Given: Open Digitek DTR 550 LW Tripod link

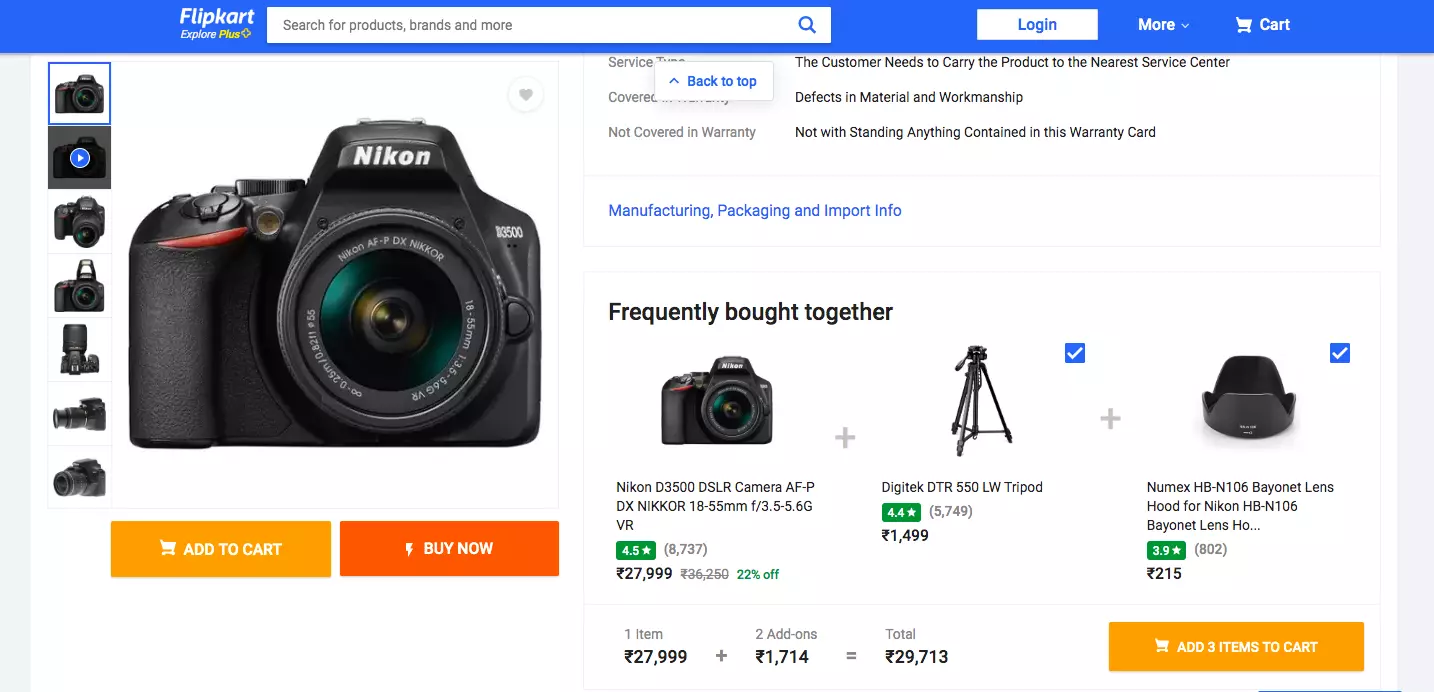Looking at the screenshot, I should (962, 487).
